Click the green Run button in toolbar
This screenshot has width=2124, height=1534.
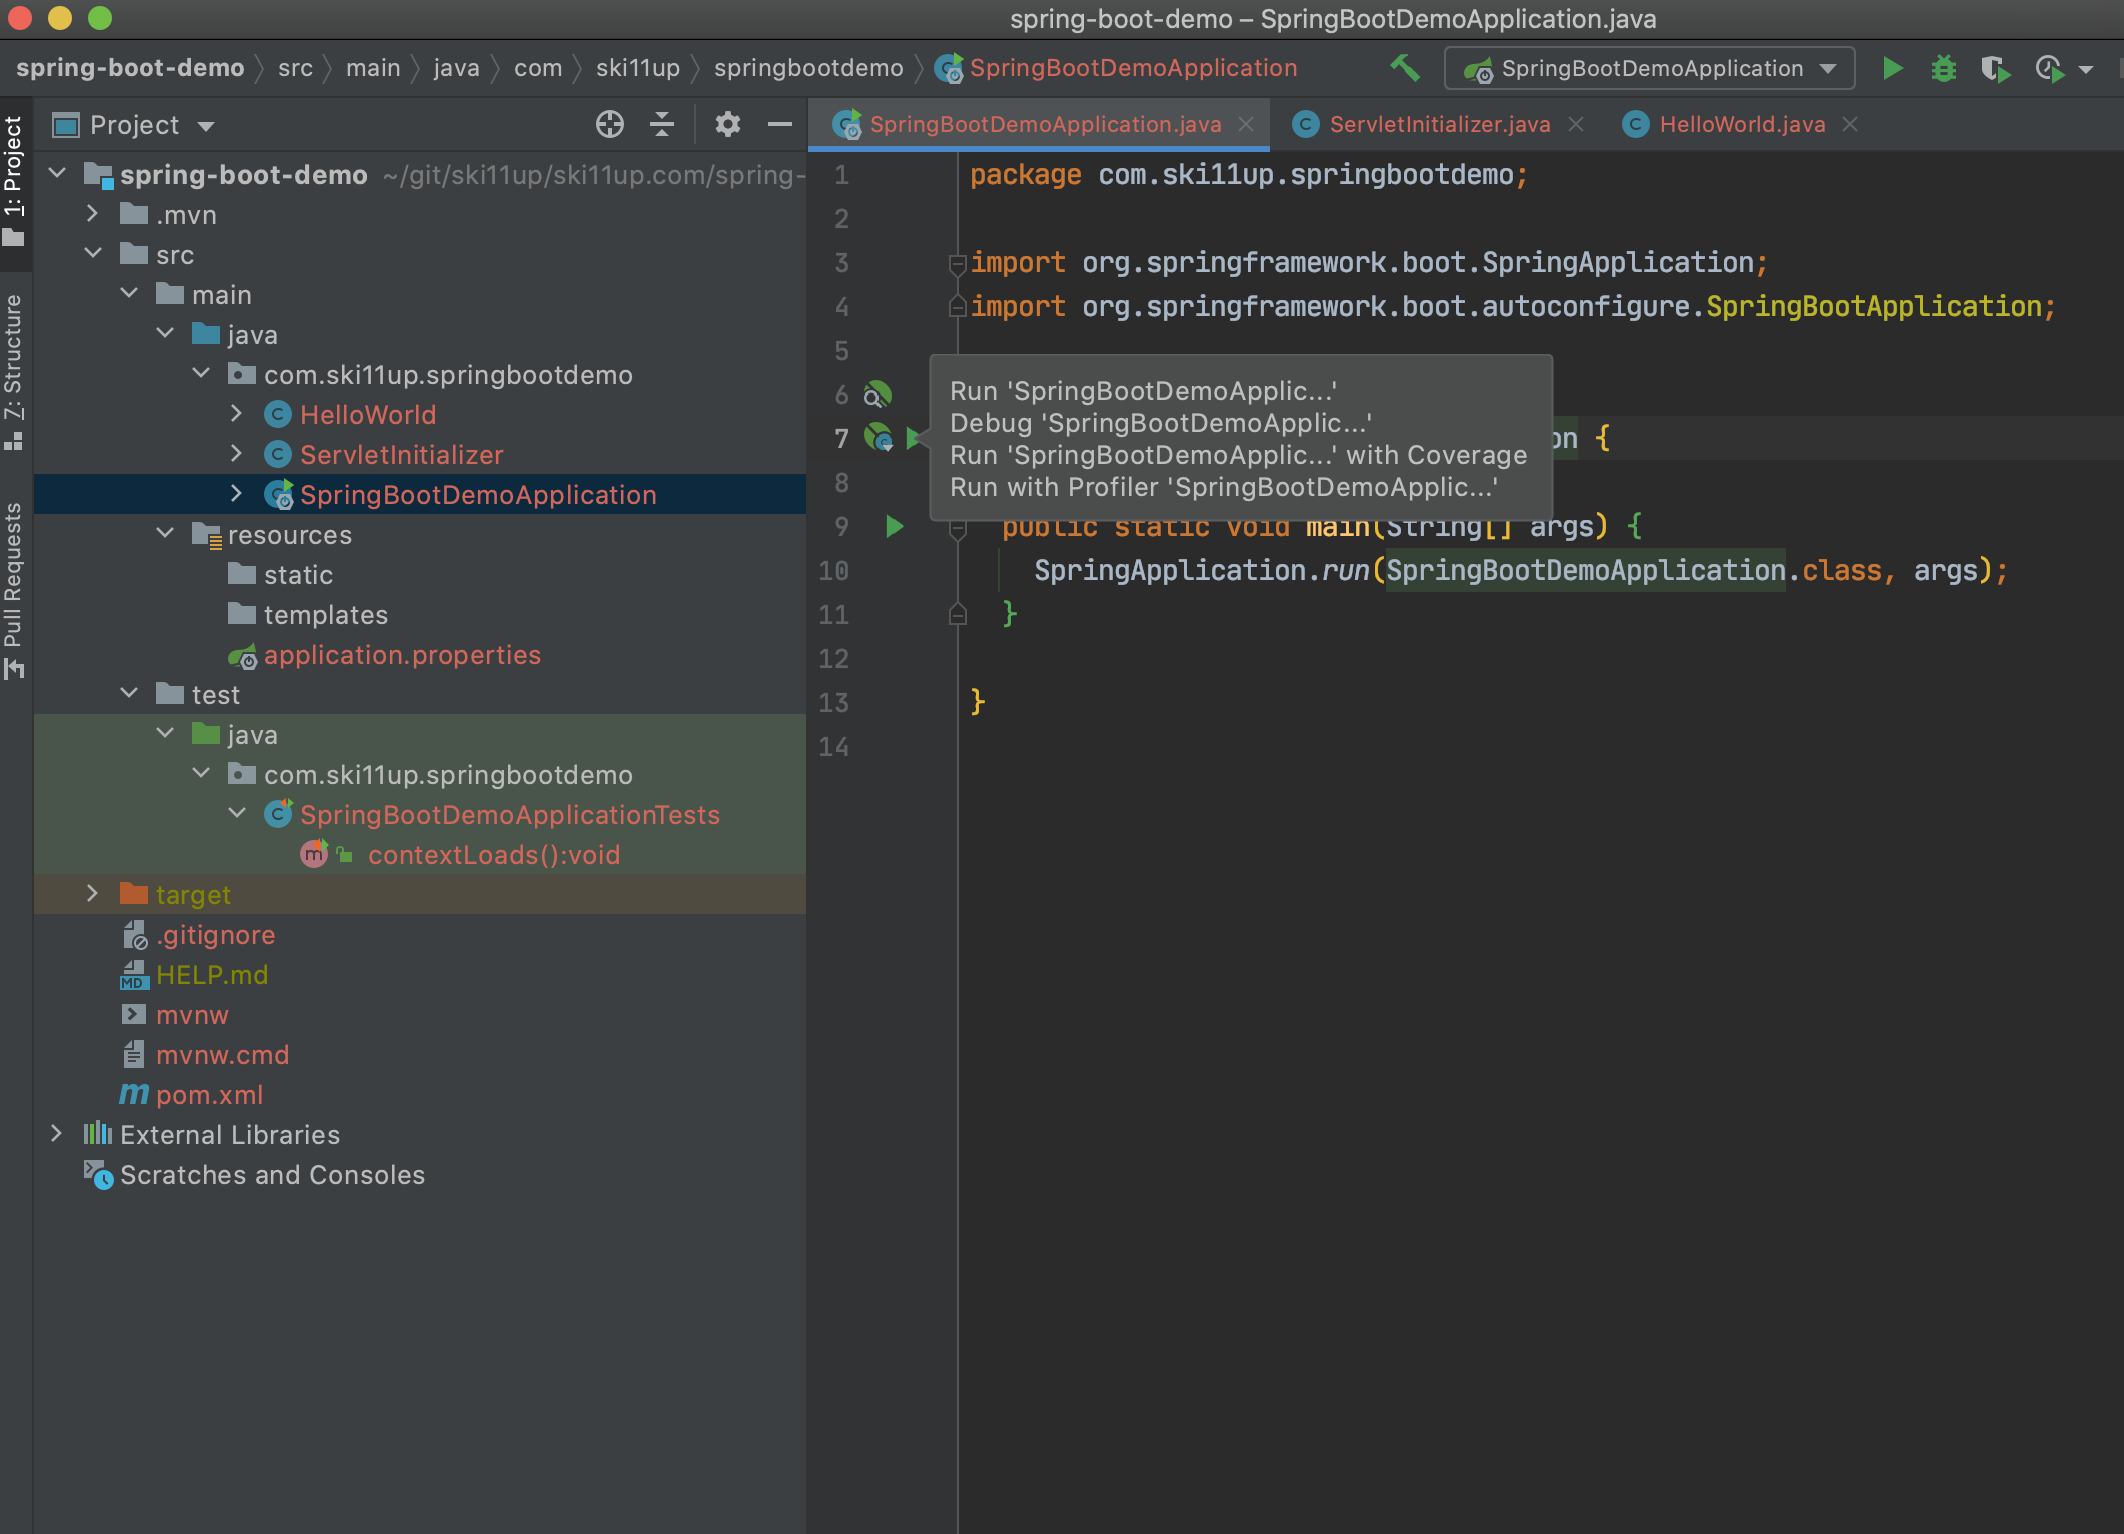pos(1892,68)
